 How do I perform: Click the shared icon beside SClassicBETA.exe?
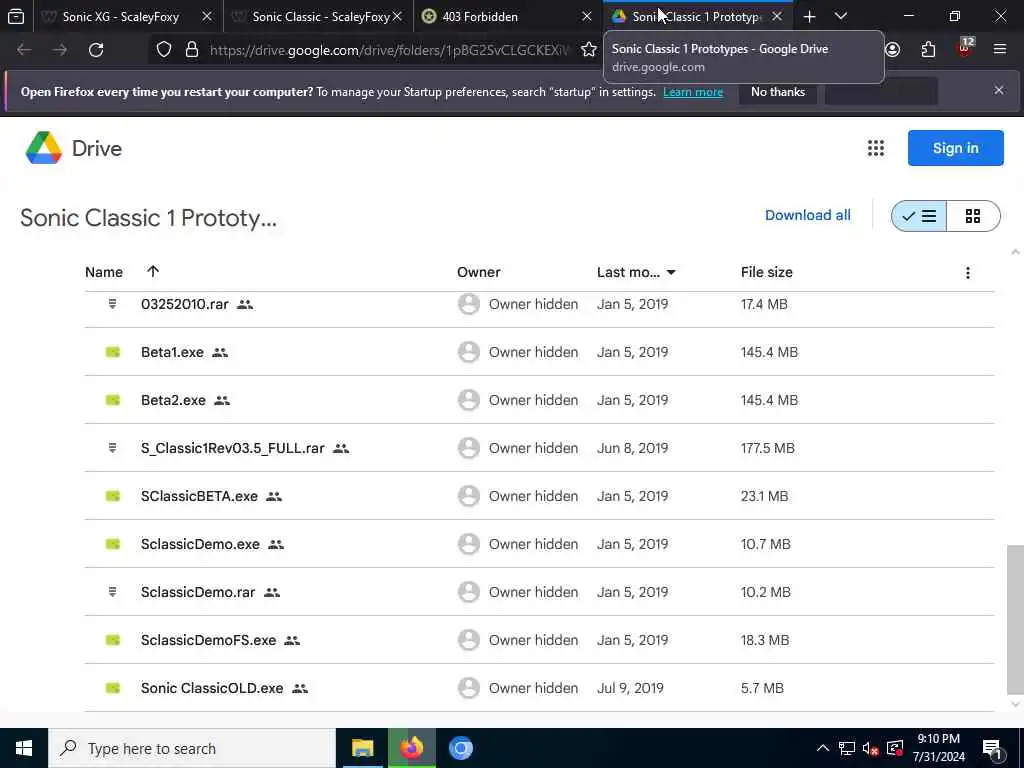274,496
